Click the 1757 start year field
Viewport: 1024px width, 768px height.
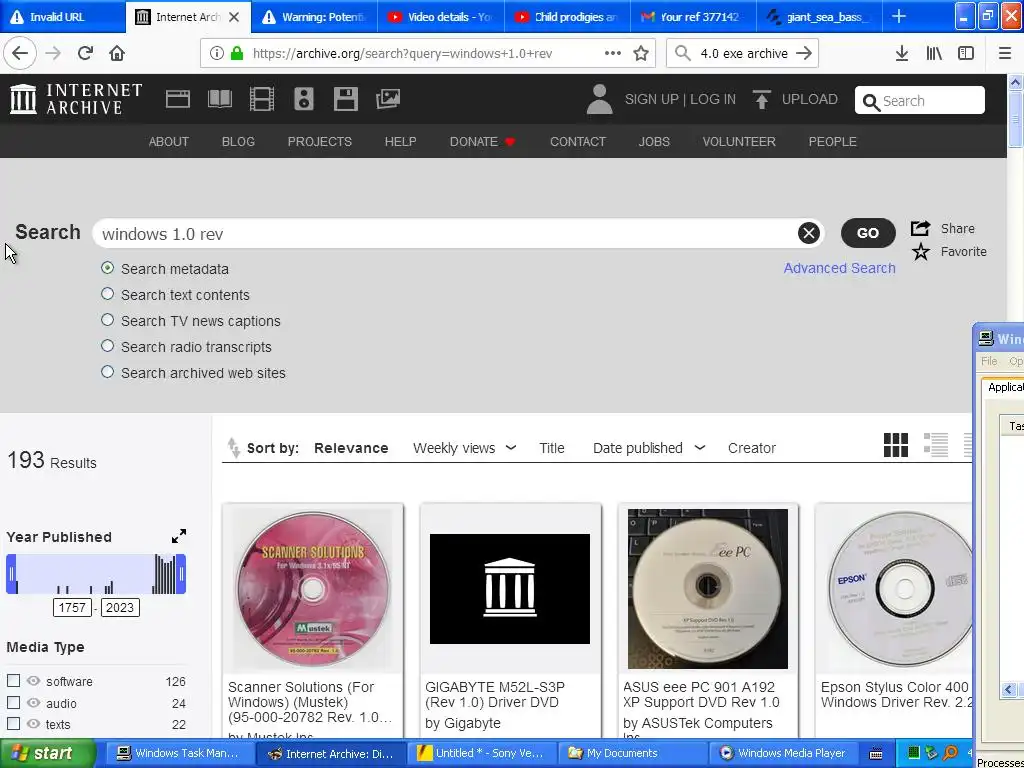click(x=72, y=607)
